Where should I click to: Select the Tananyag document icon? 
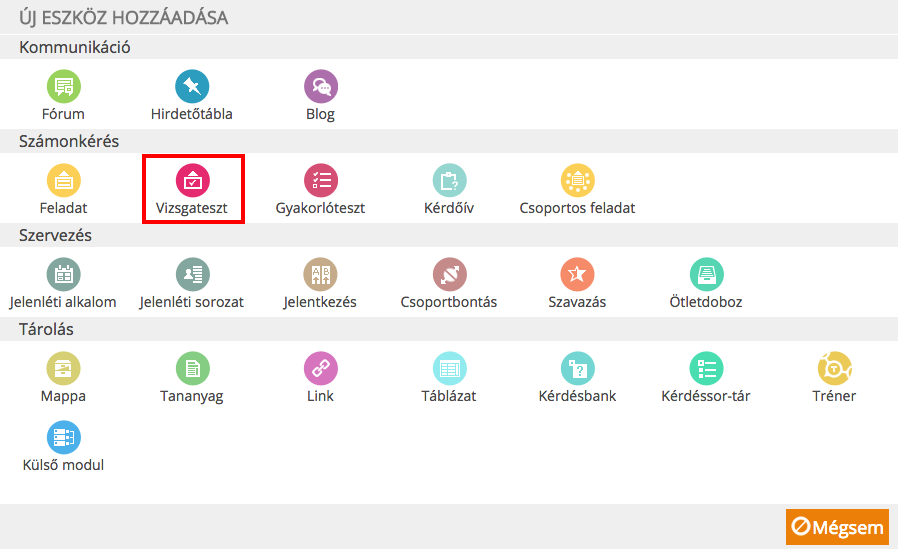coord(192,368)
